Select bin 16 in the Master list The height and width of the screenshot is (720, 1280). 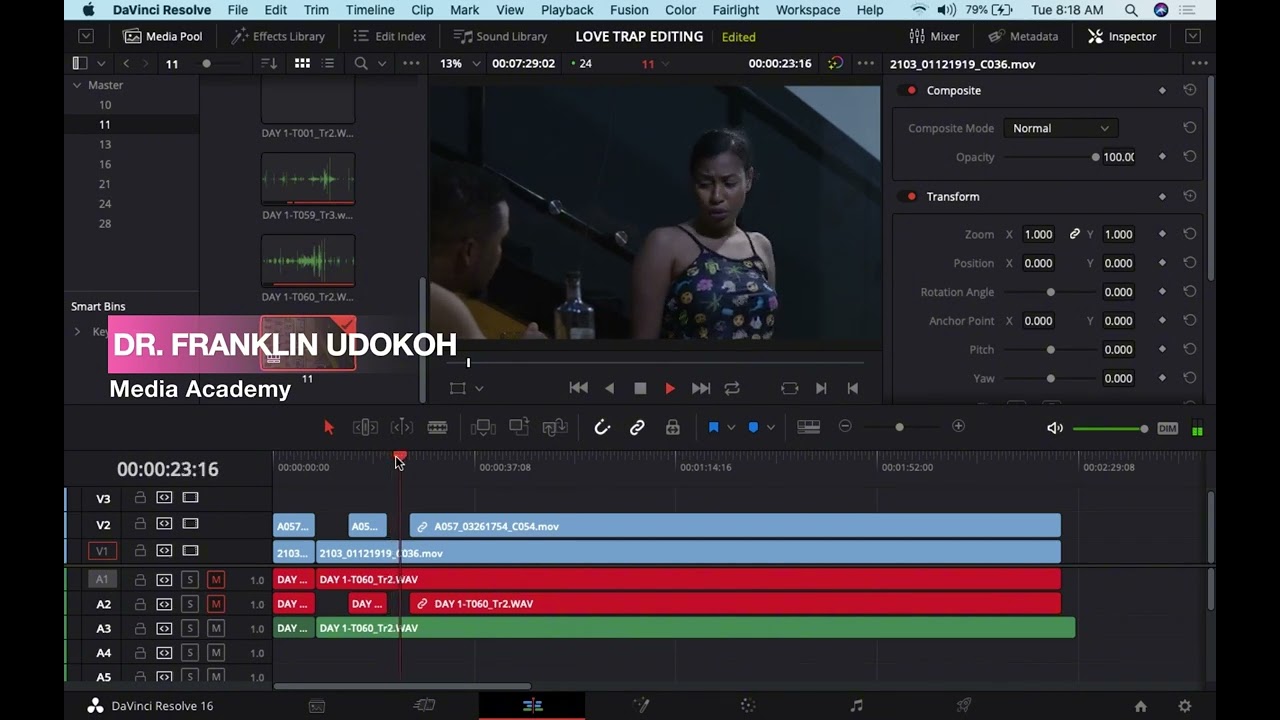click(x=105, y=164)
